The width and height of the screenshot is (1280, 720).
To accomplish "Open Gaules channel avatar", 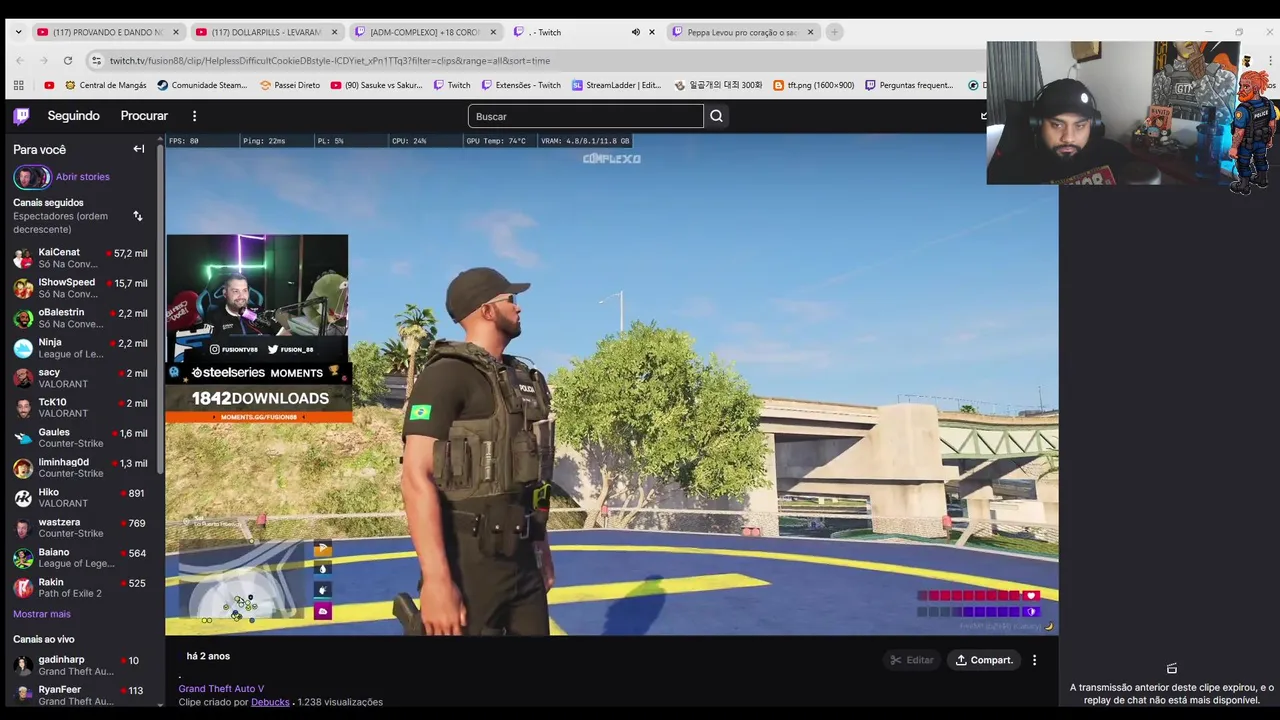I will 23,438.
